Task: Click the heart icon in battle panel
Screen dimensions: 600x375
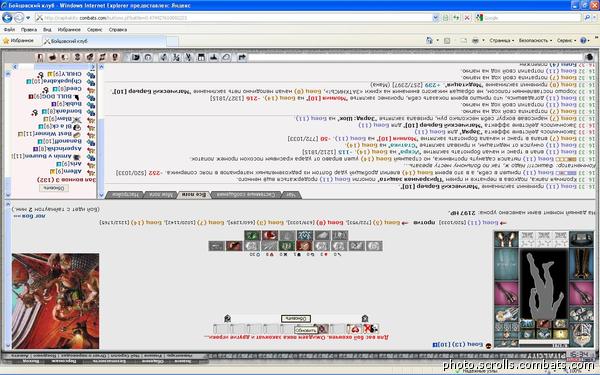Action: (355, 329)
